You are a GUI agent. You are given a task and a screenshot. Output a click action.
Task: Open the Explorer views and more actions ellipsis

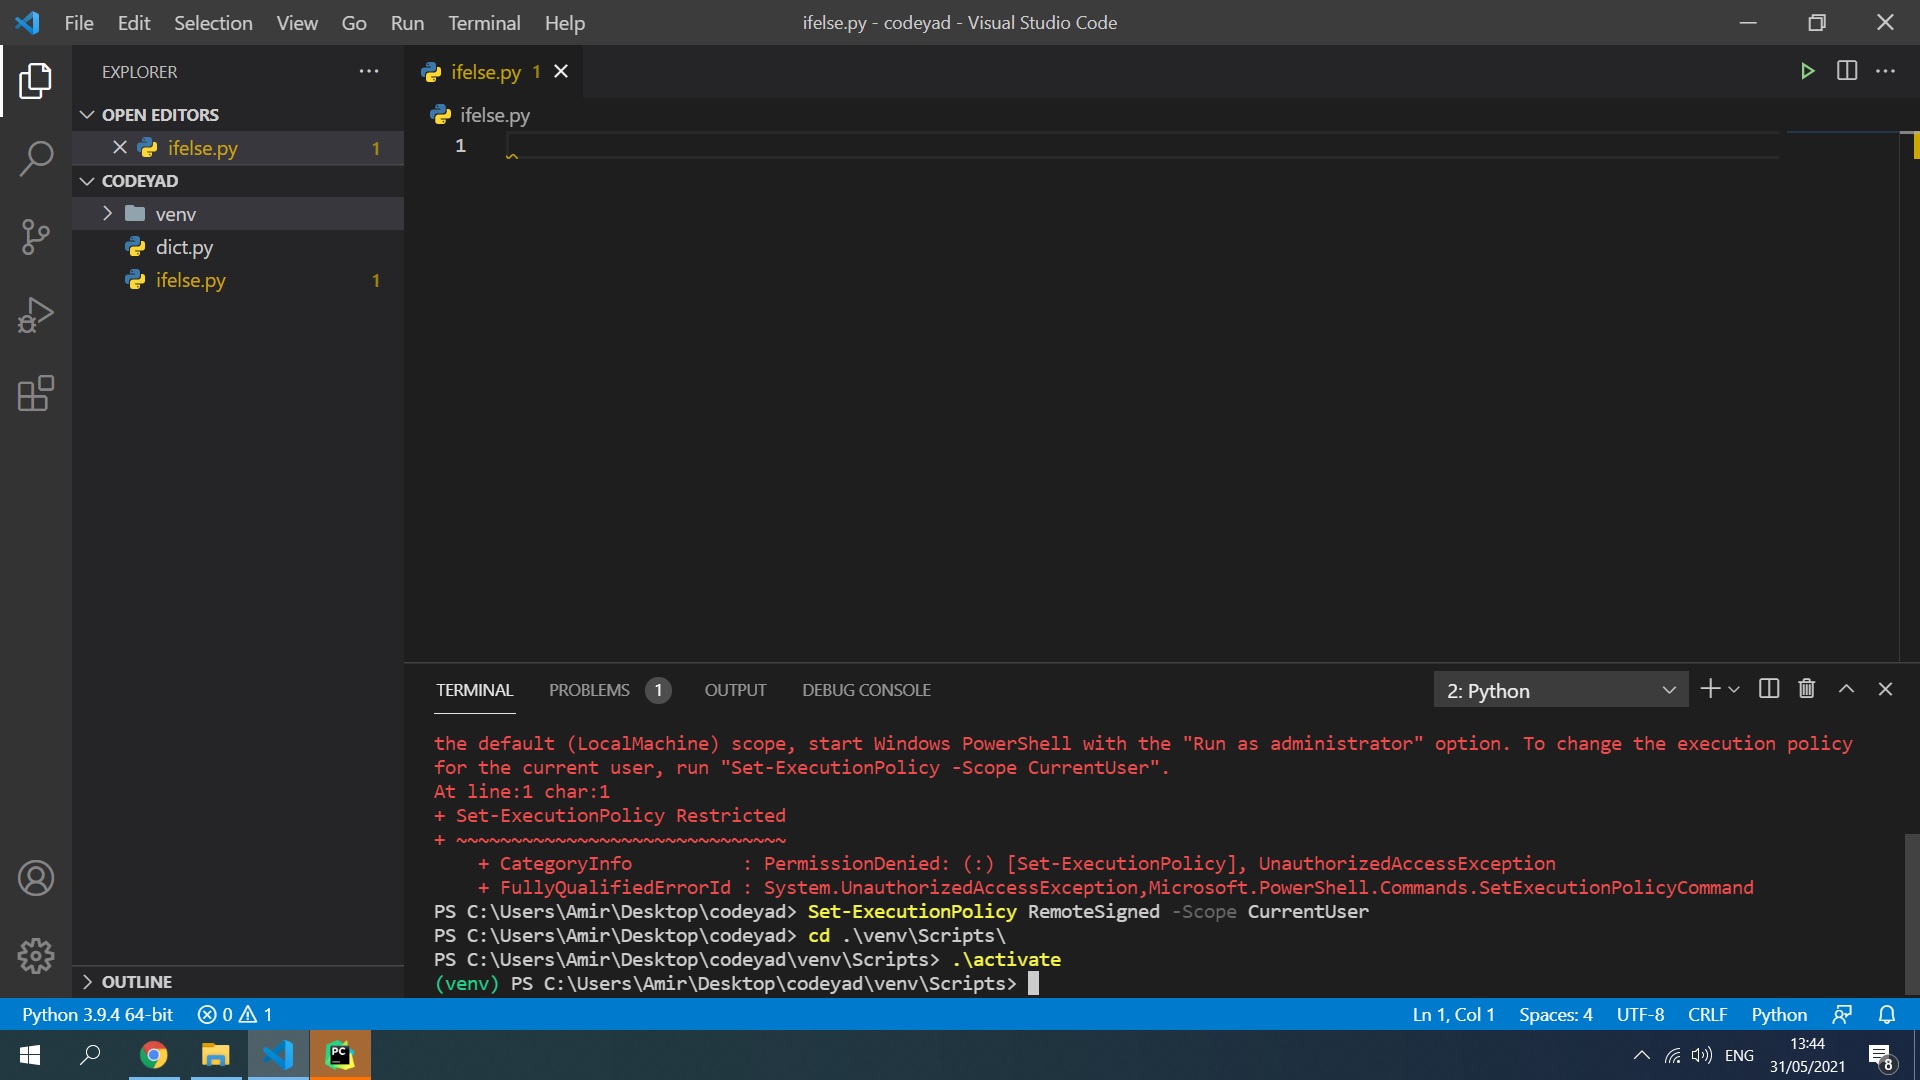pos(369,72)
